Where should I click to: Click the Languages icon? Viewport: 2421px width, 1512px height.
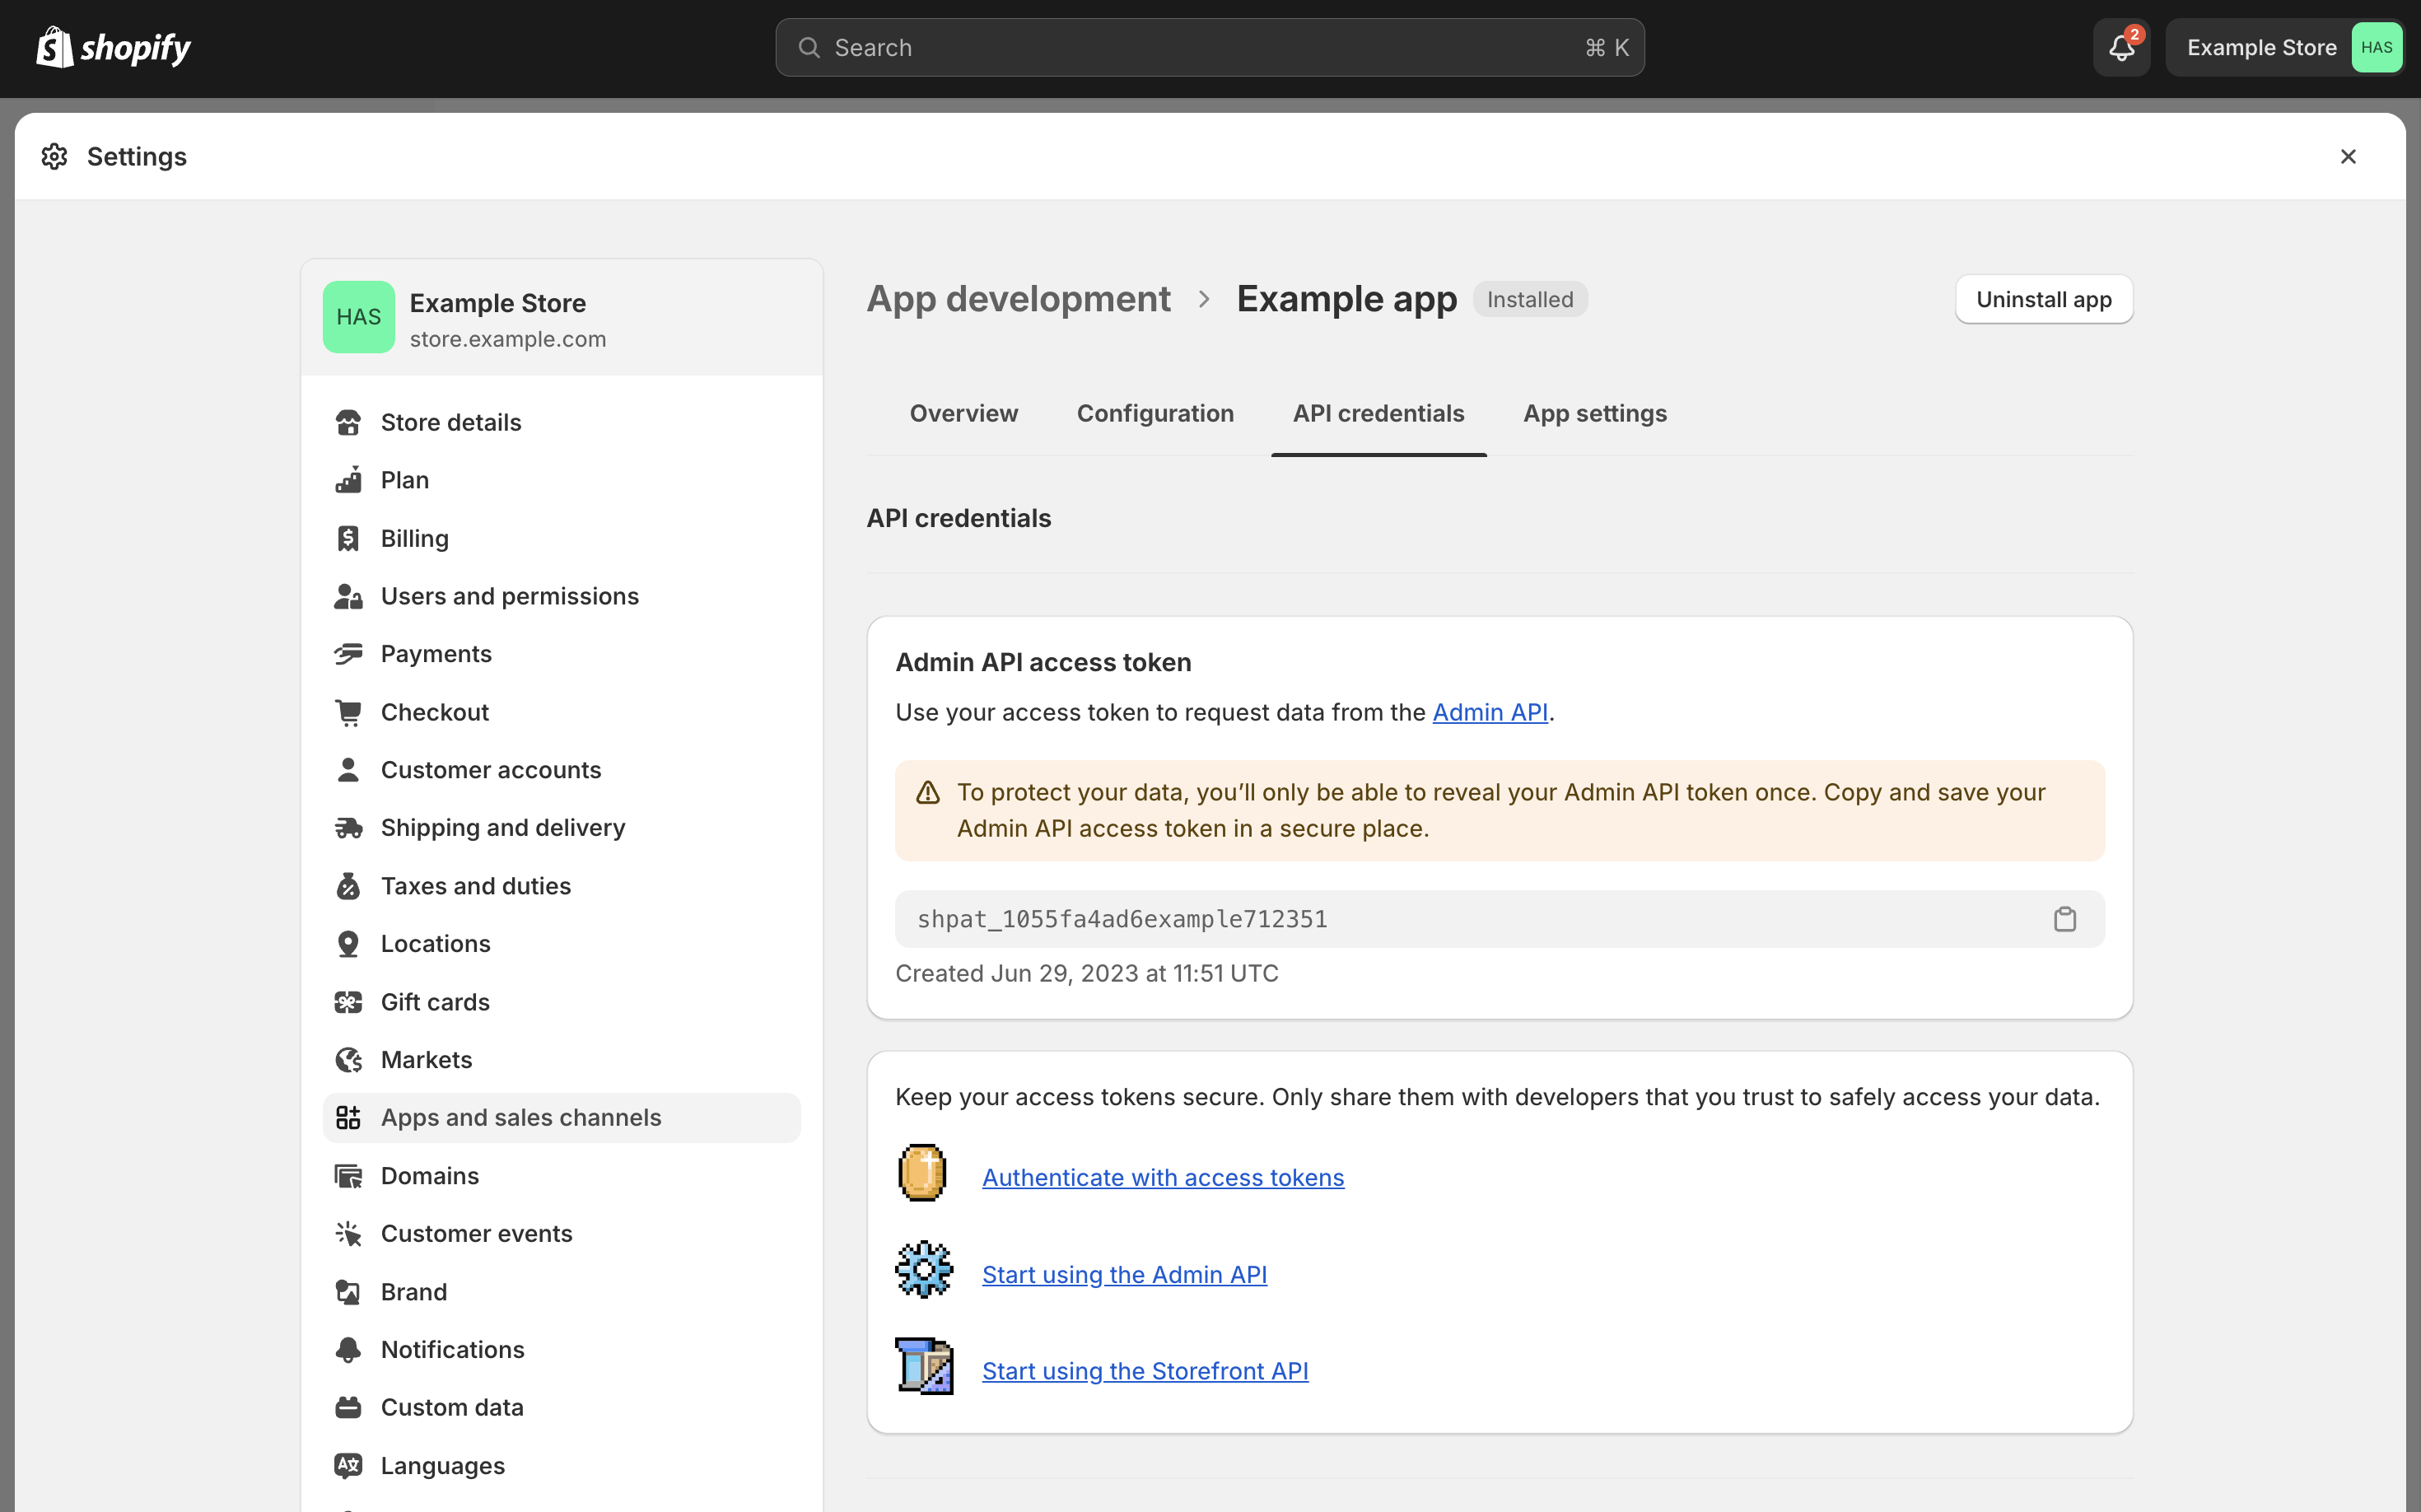tap(348, 1466)
